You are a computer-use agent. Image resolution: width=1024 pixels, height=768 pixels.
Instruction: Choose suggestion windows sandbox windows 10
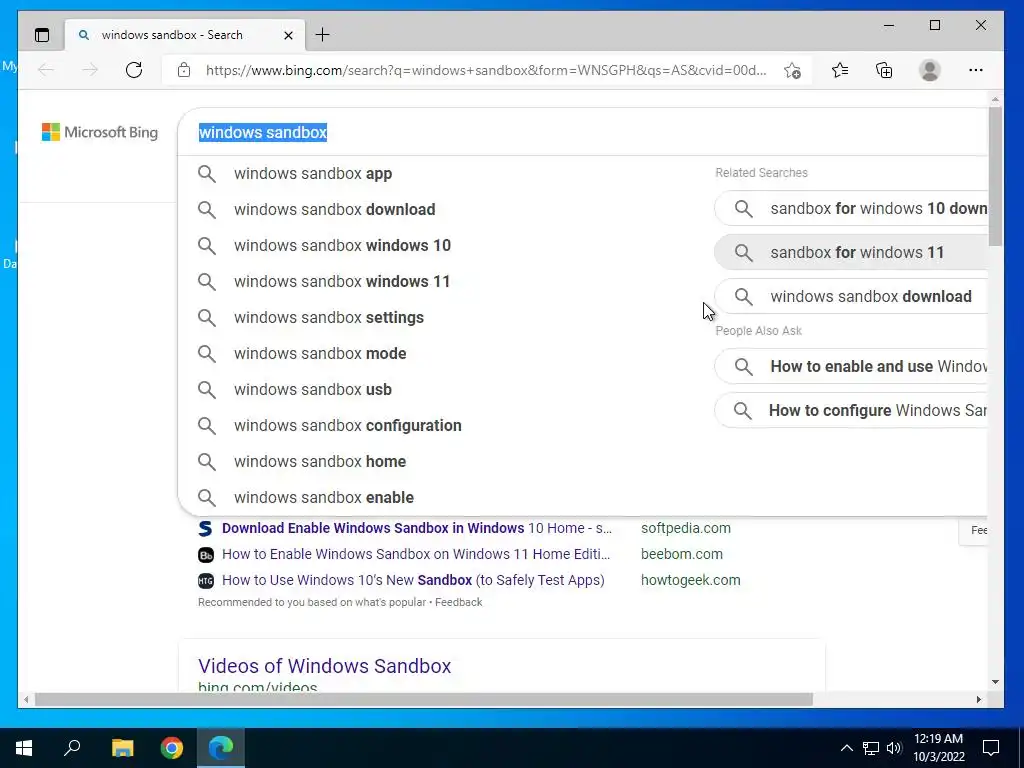pos(444,246)
